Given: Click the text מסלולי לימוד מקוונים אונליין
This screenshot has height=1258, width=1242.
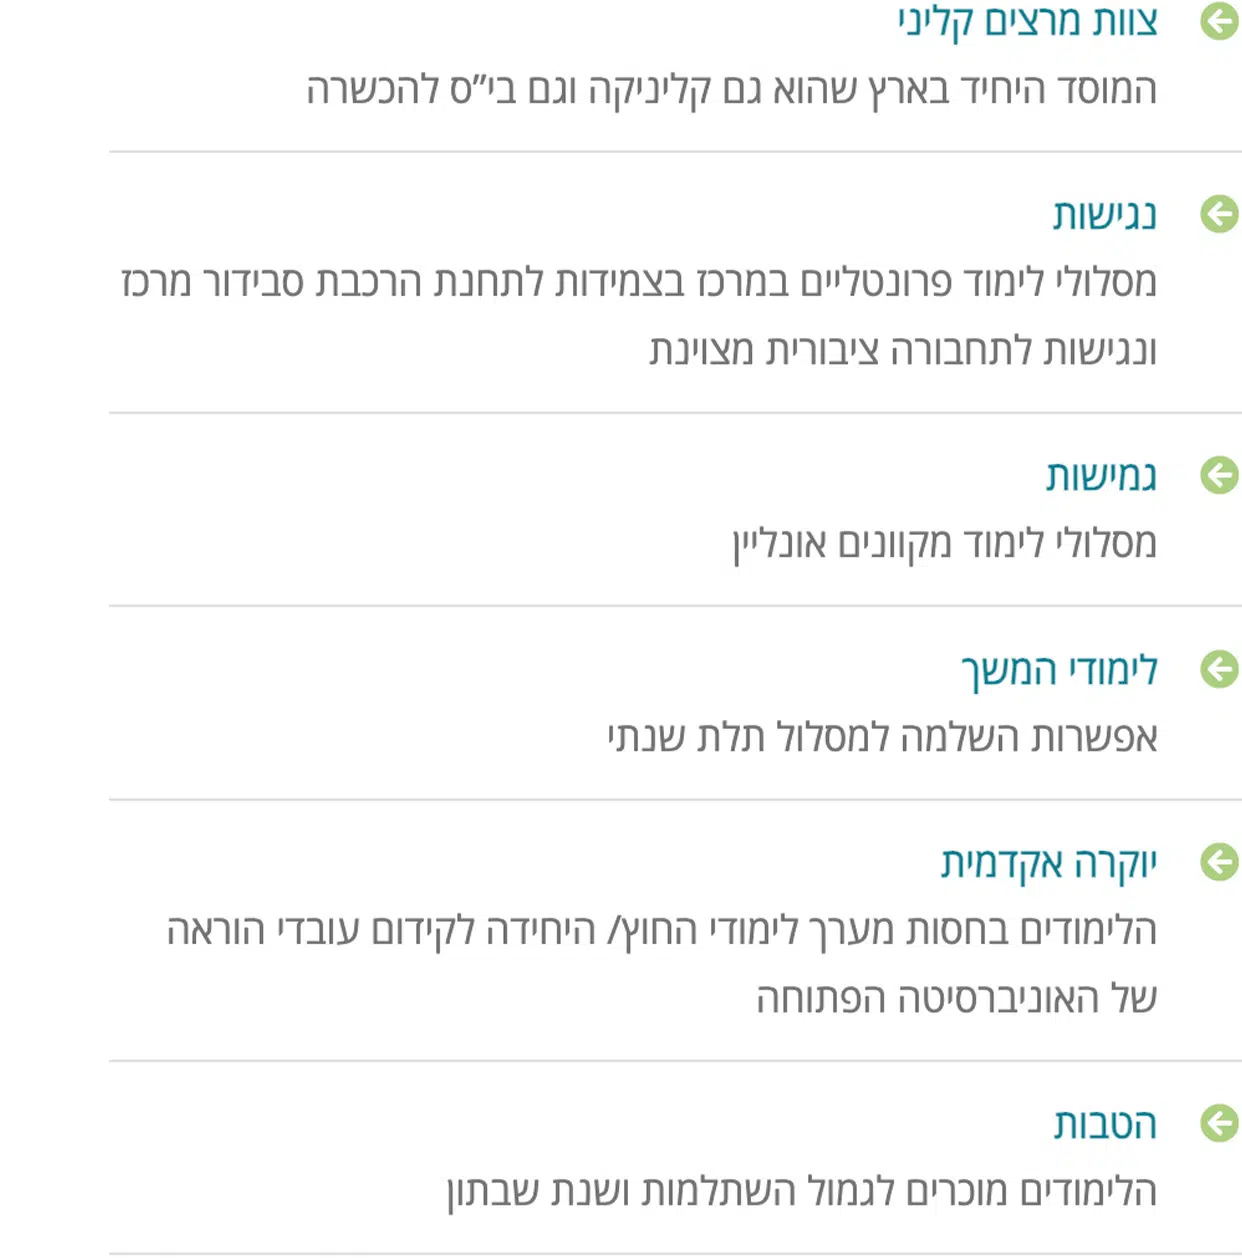Looking at the screenshot, I should coord(944,544).
